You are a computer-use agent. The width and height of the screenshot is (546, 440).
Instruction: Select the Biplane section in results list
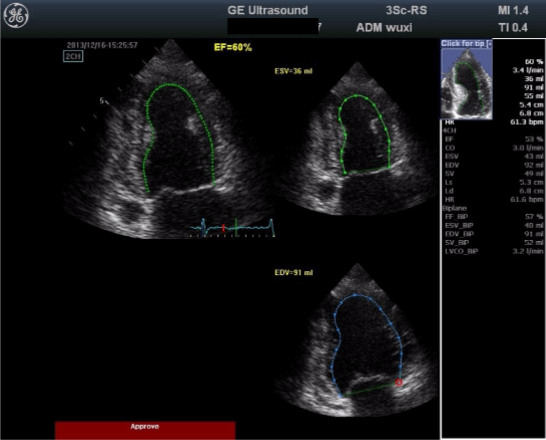454,208
